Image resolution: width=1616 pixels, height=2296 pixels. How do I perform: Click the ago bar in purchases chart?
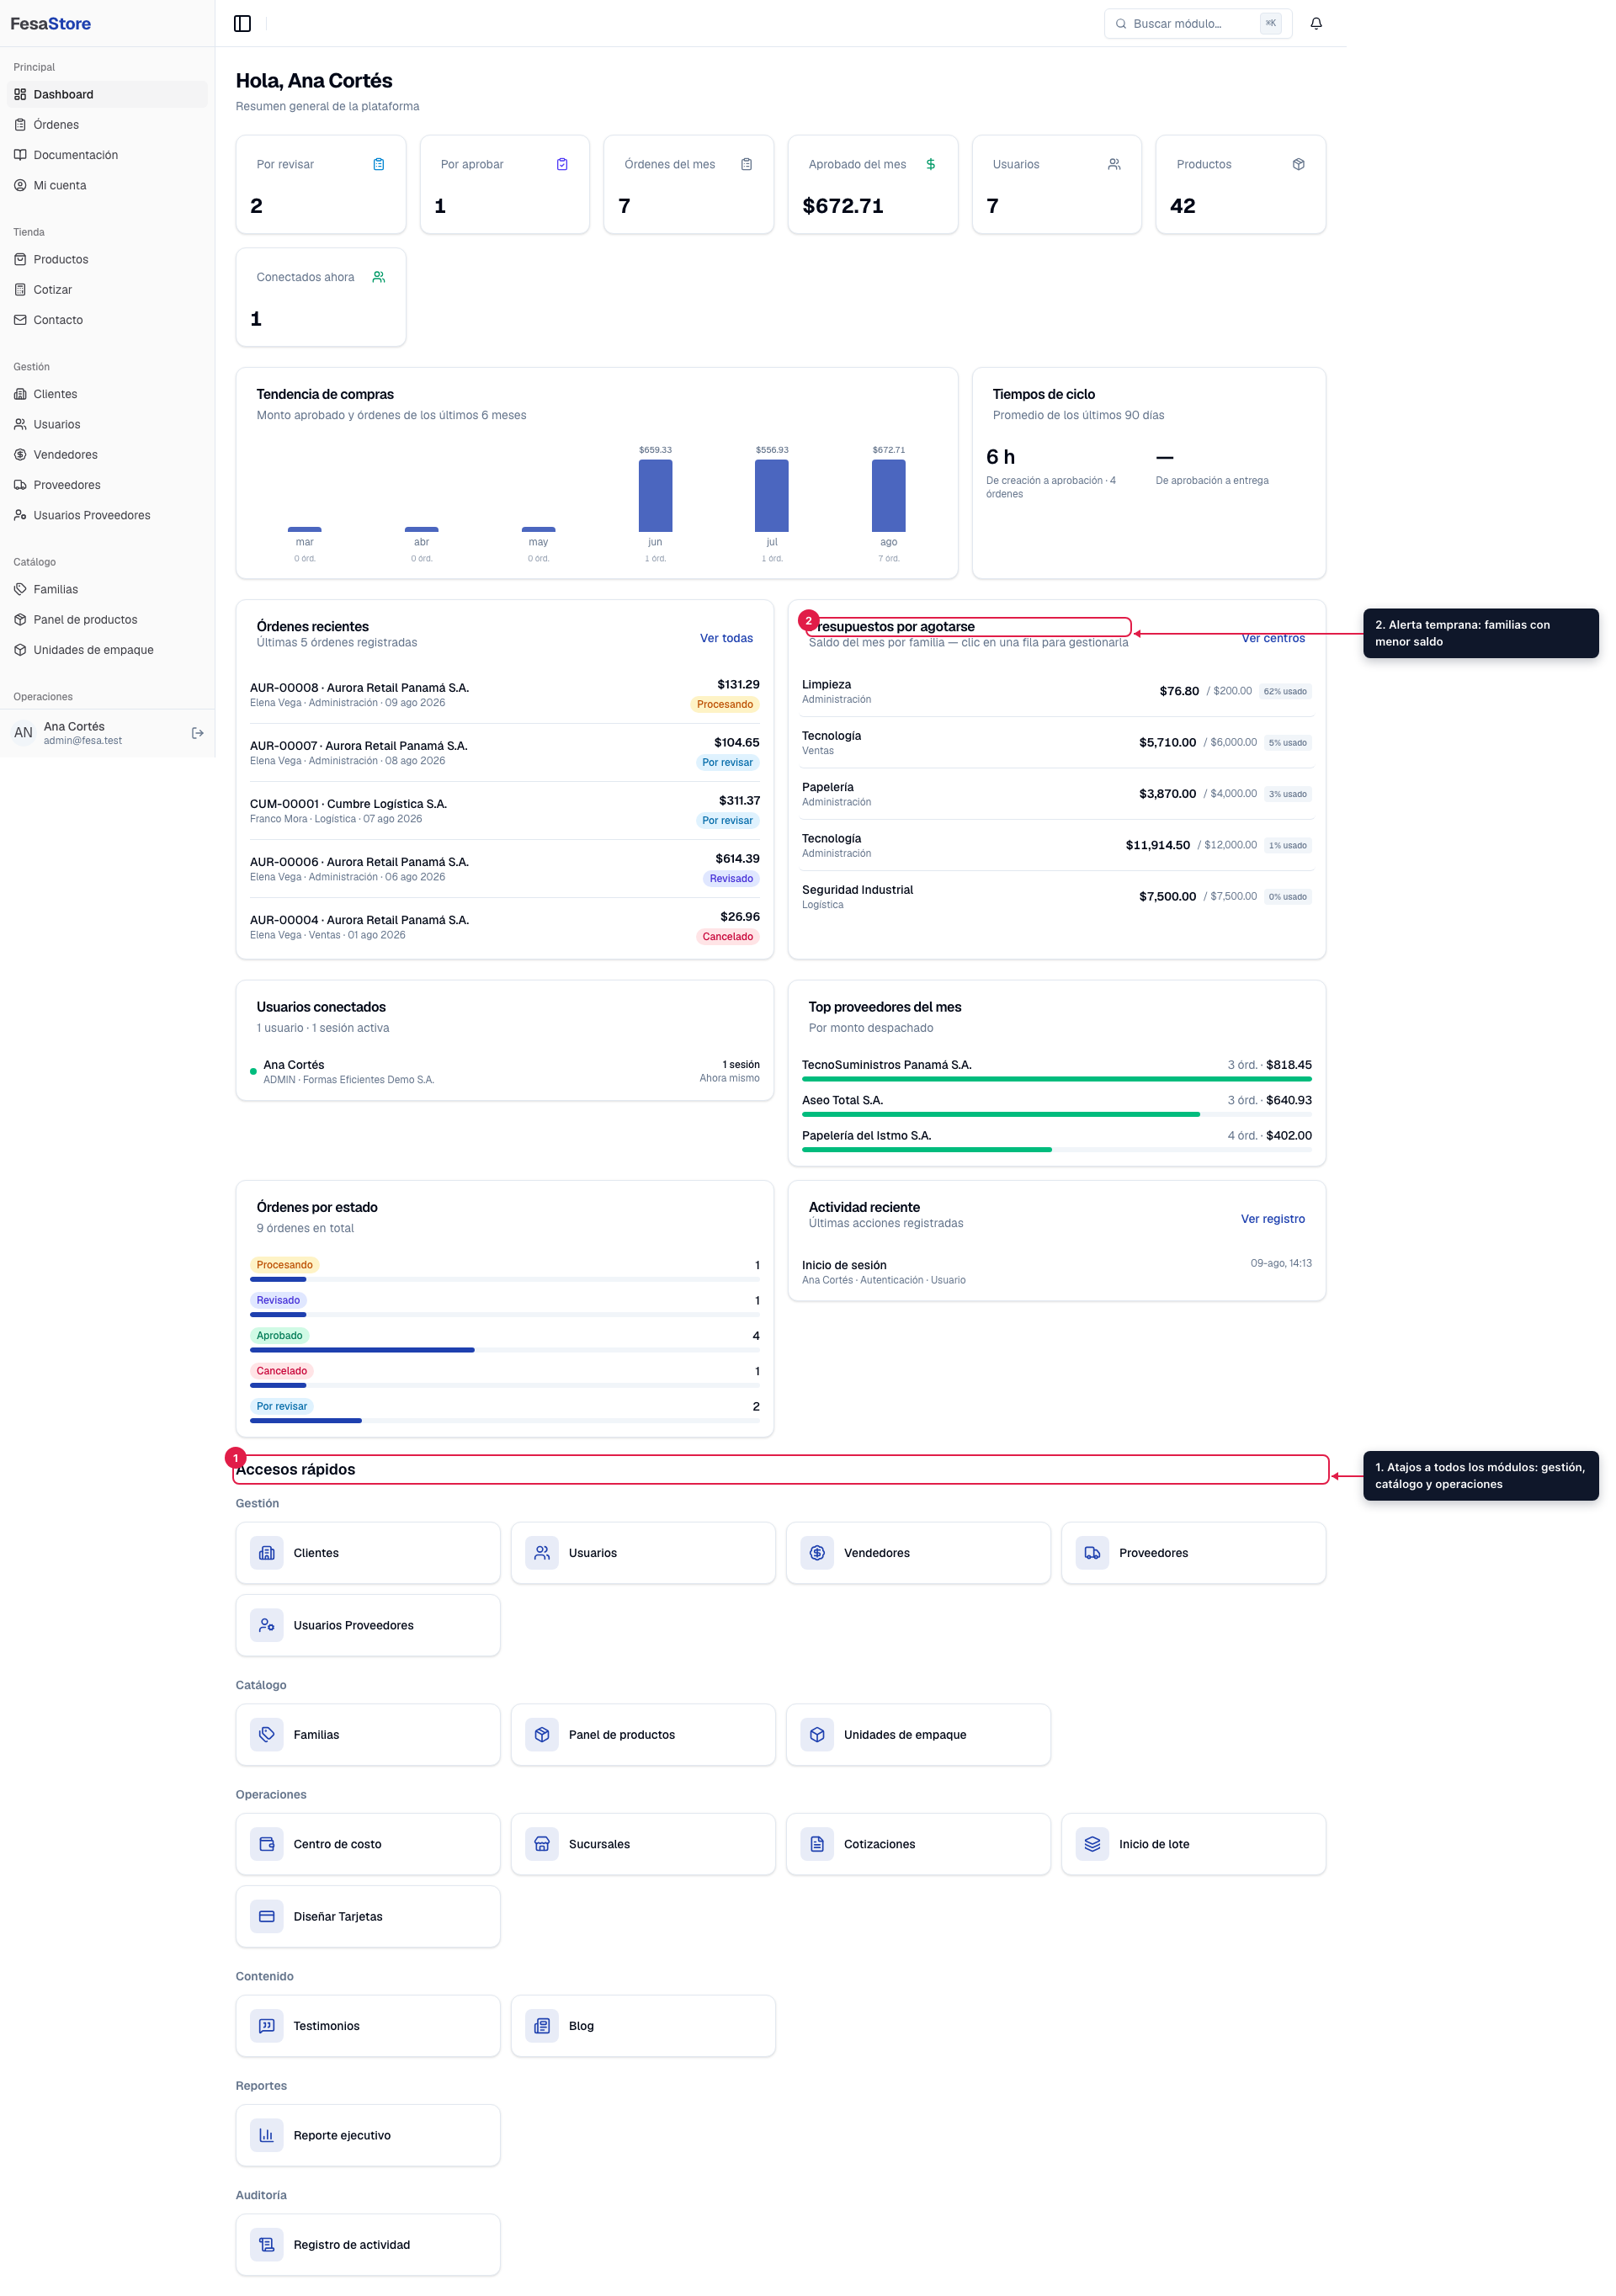click(888, 495)
